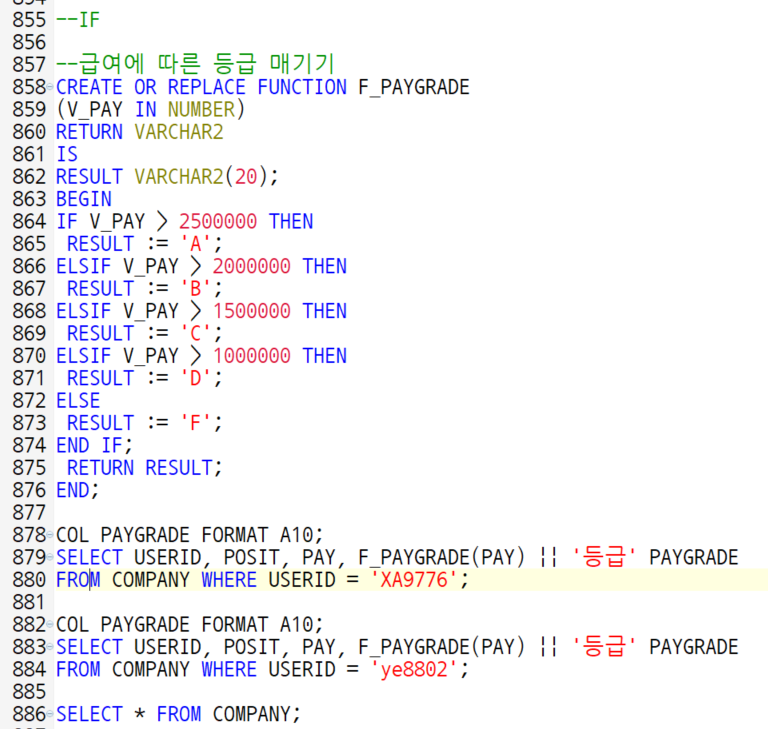Click the '--IF' comment on line 855
This screenshot has height=729, width=768.
click(x=78, y=20)
